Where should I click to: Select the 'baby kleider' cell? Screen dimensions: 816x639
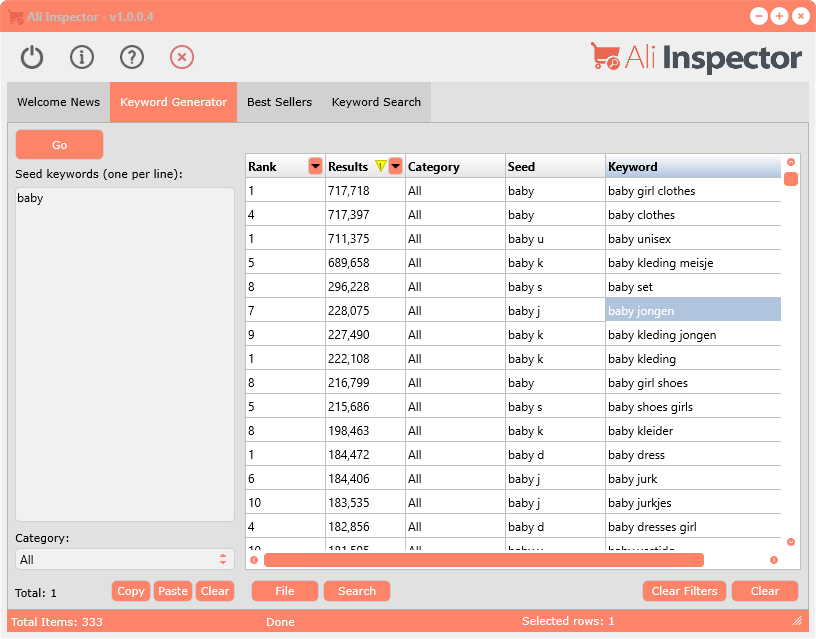coord(693,431)
